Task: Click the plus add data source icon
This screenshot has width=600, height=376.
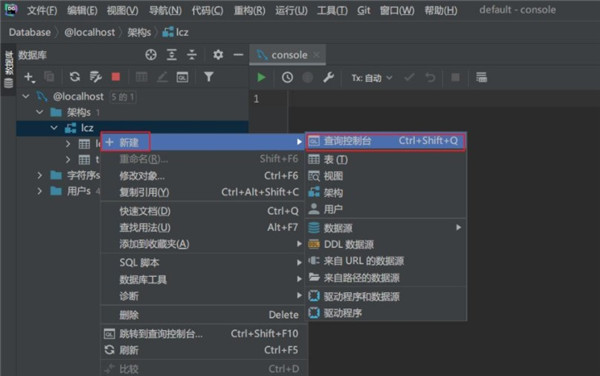Action: click(x=29, y=77)
